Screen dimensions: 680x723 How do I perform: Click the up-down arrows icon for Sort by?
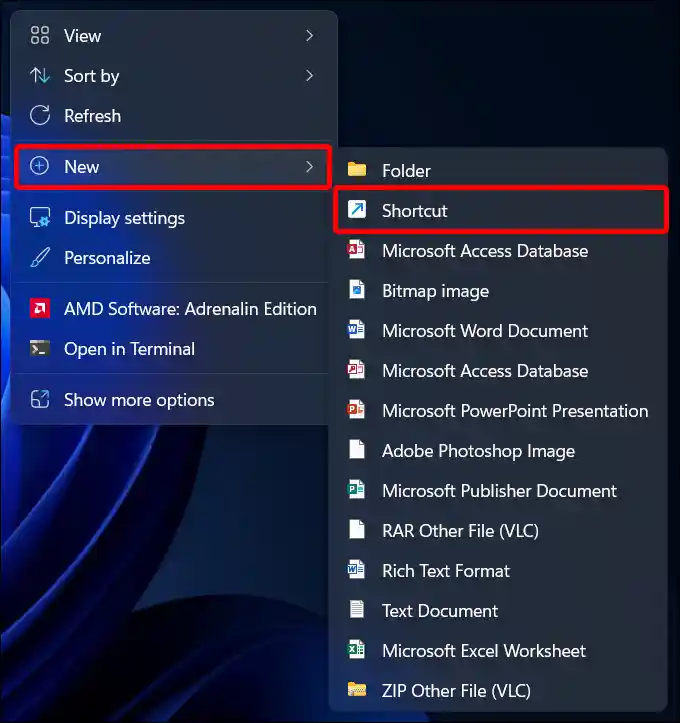coord(40,76)
